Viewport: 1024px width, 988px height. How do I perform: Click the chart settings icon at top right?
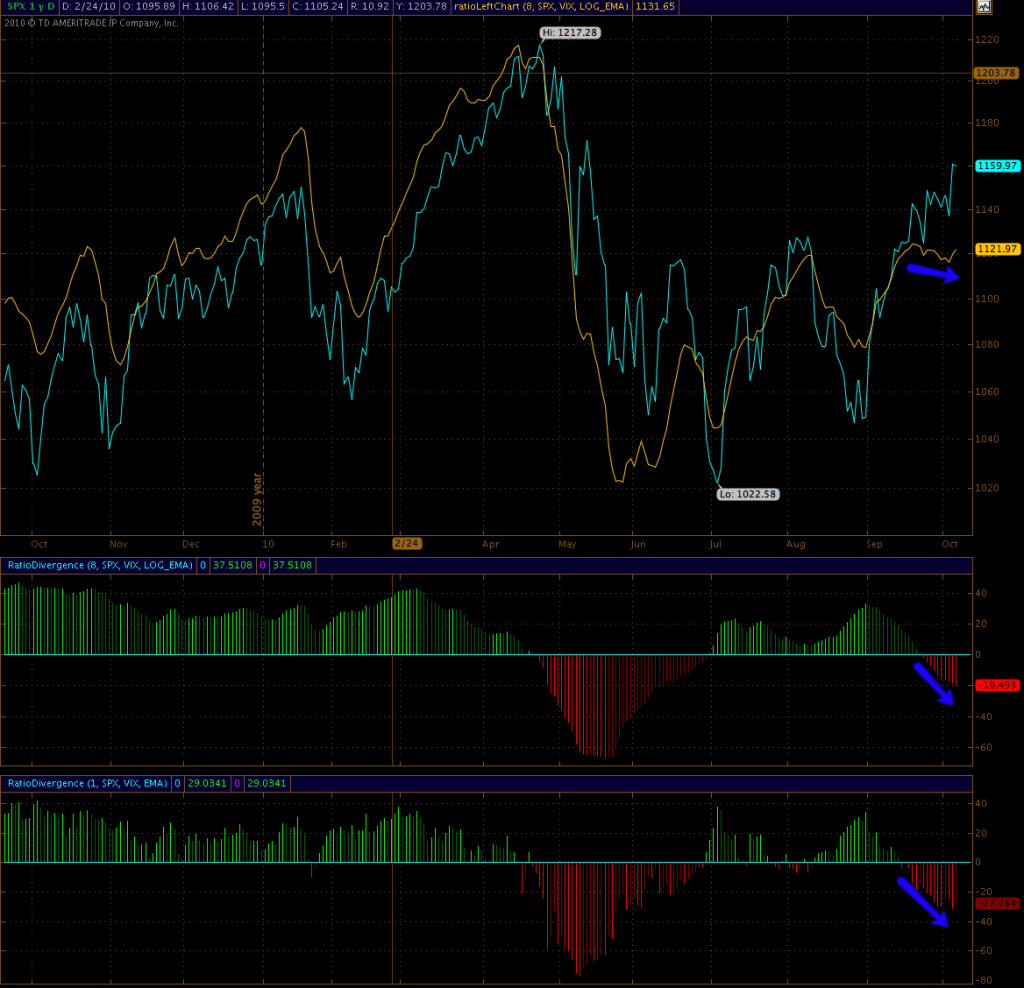(983, 7)
